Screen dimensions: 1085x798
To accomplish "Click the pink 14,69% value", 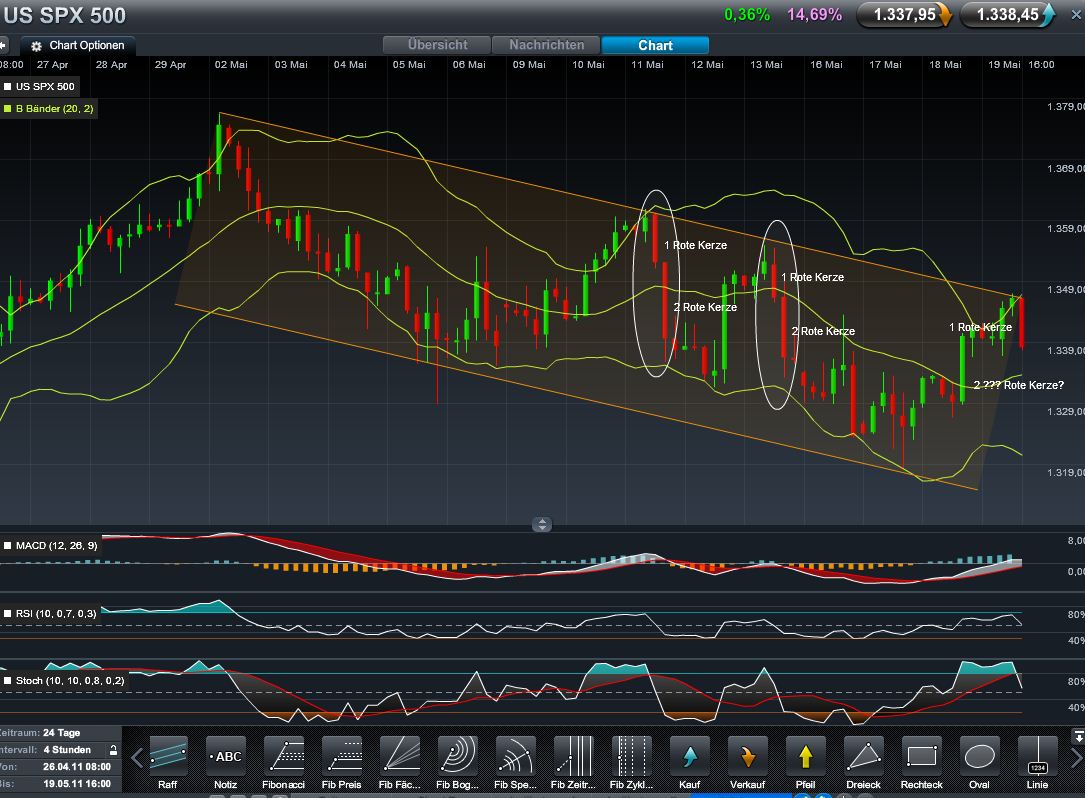I will pyautogui.click(x=814, y=15).
